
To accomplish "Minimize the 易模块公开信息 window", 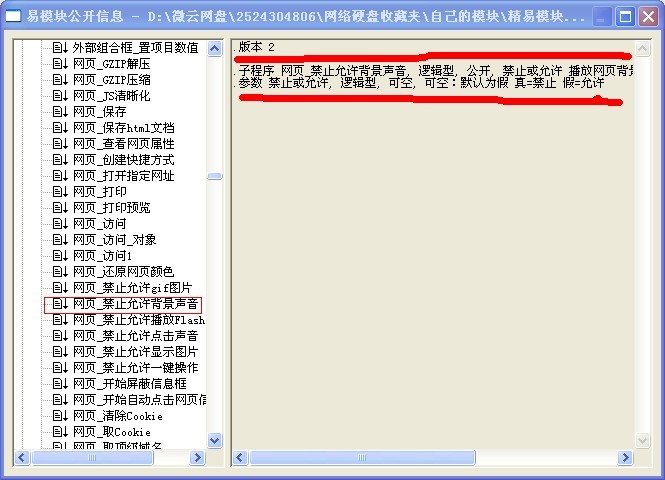I will [x=601, y=17].
